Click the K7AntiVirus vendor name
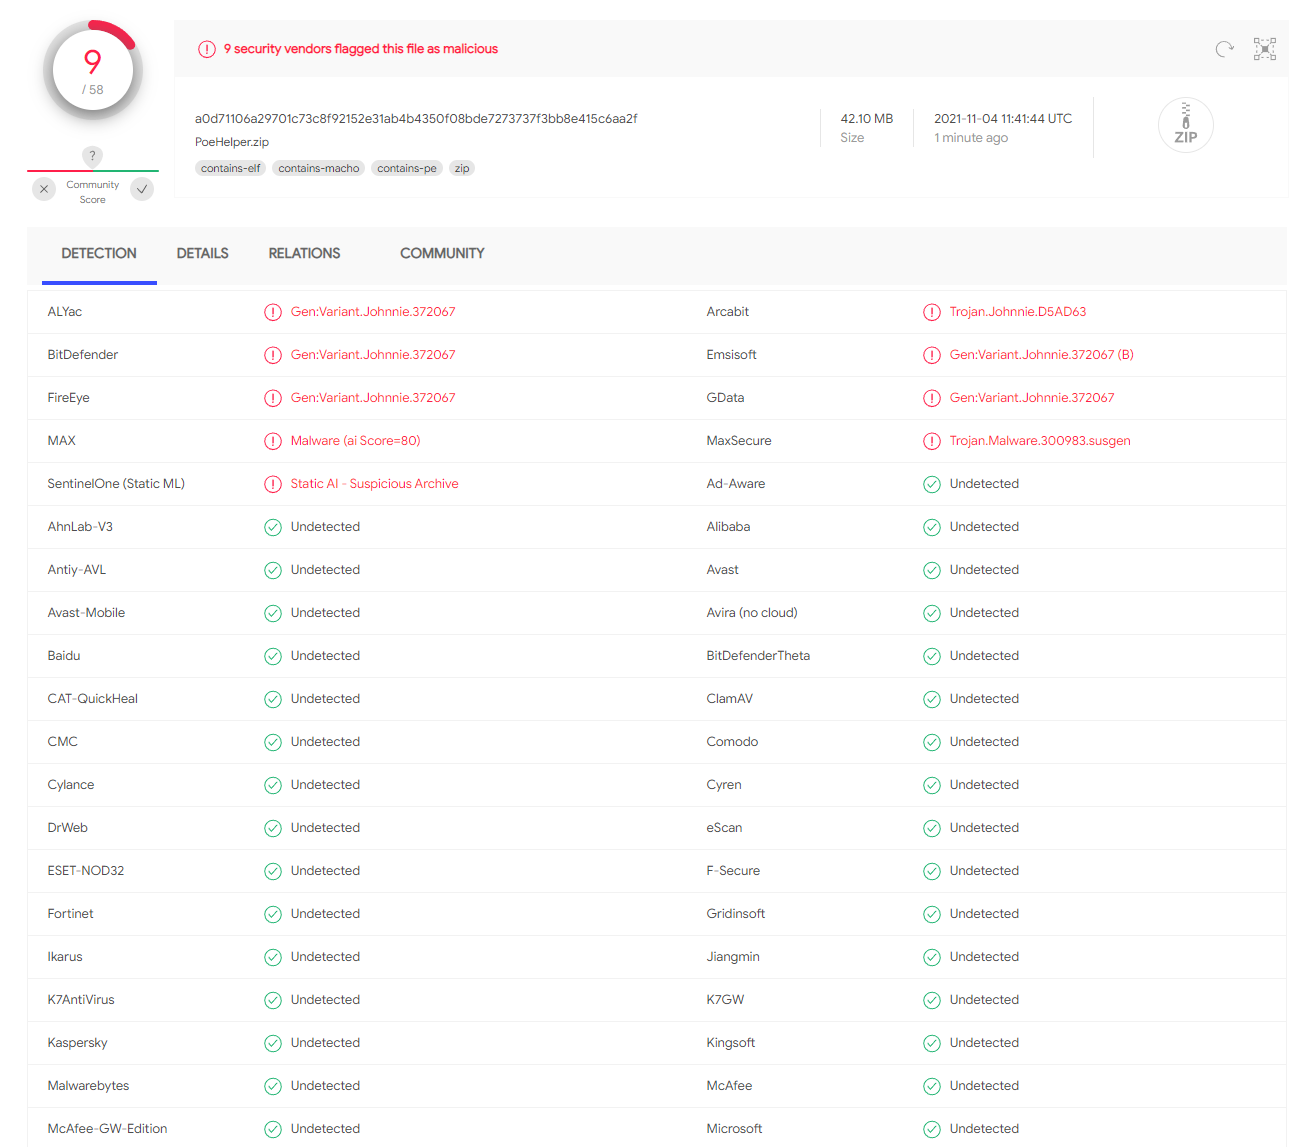Screen dimensions: 1302x1147 point(81,1000)
